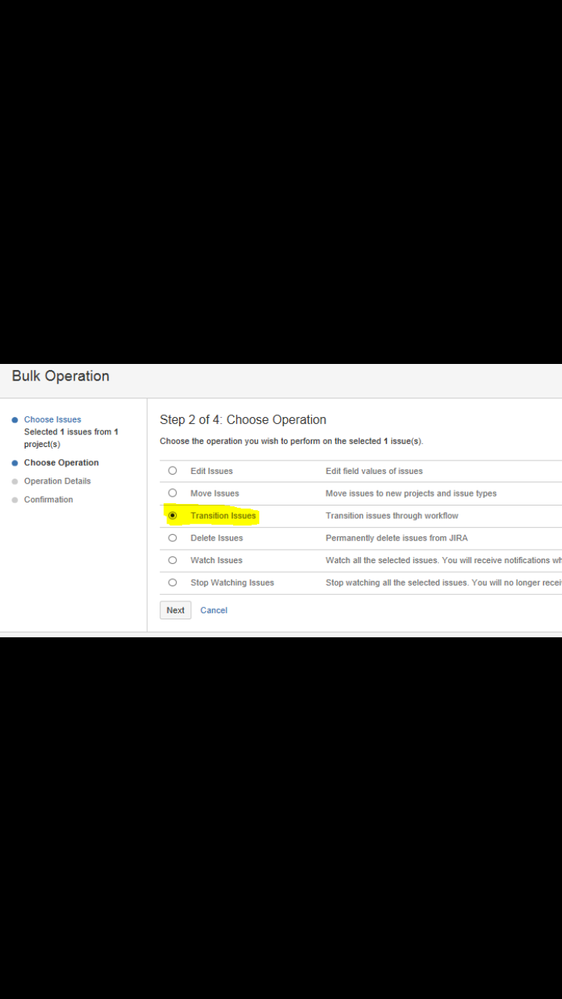Viewport: 562px width, 999px height.
Task: Click 'Selected 1 issues from 1 project(s)' text
Action: coord(71,438)
